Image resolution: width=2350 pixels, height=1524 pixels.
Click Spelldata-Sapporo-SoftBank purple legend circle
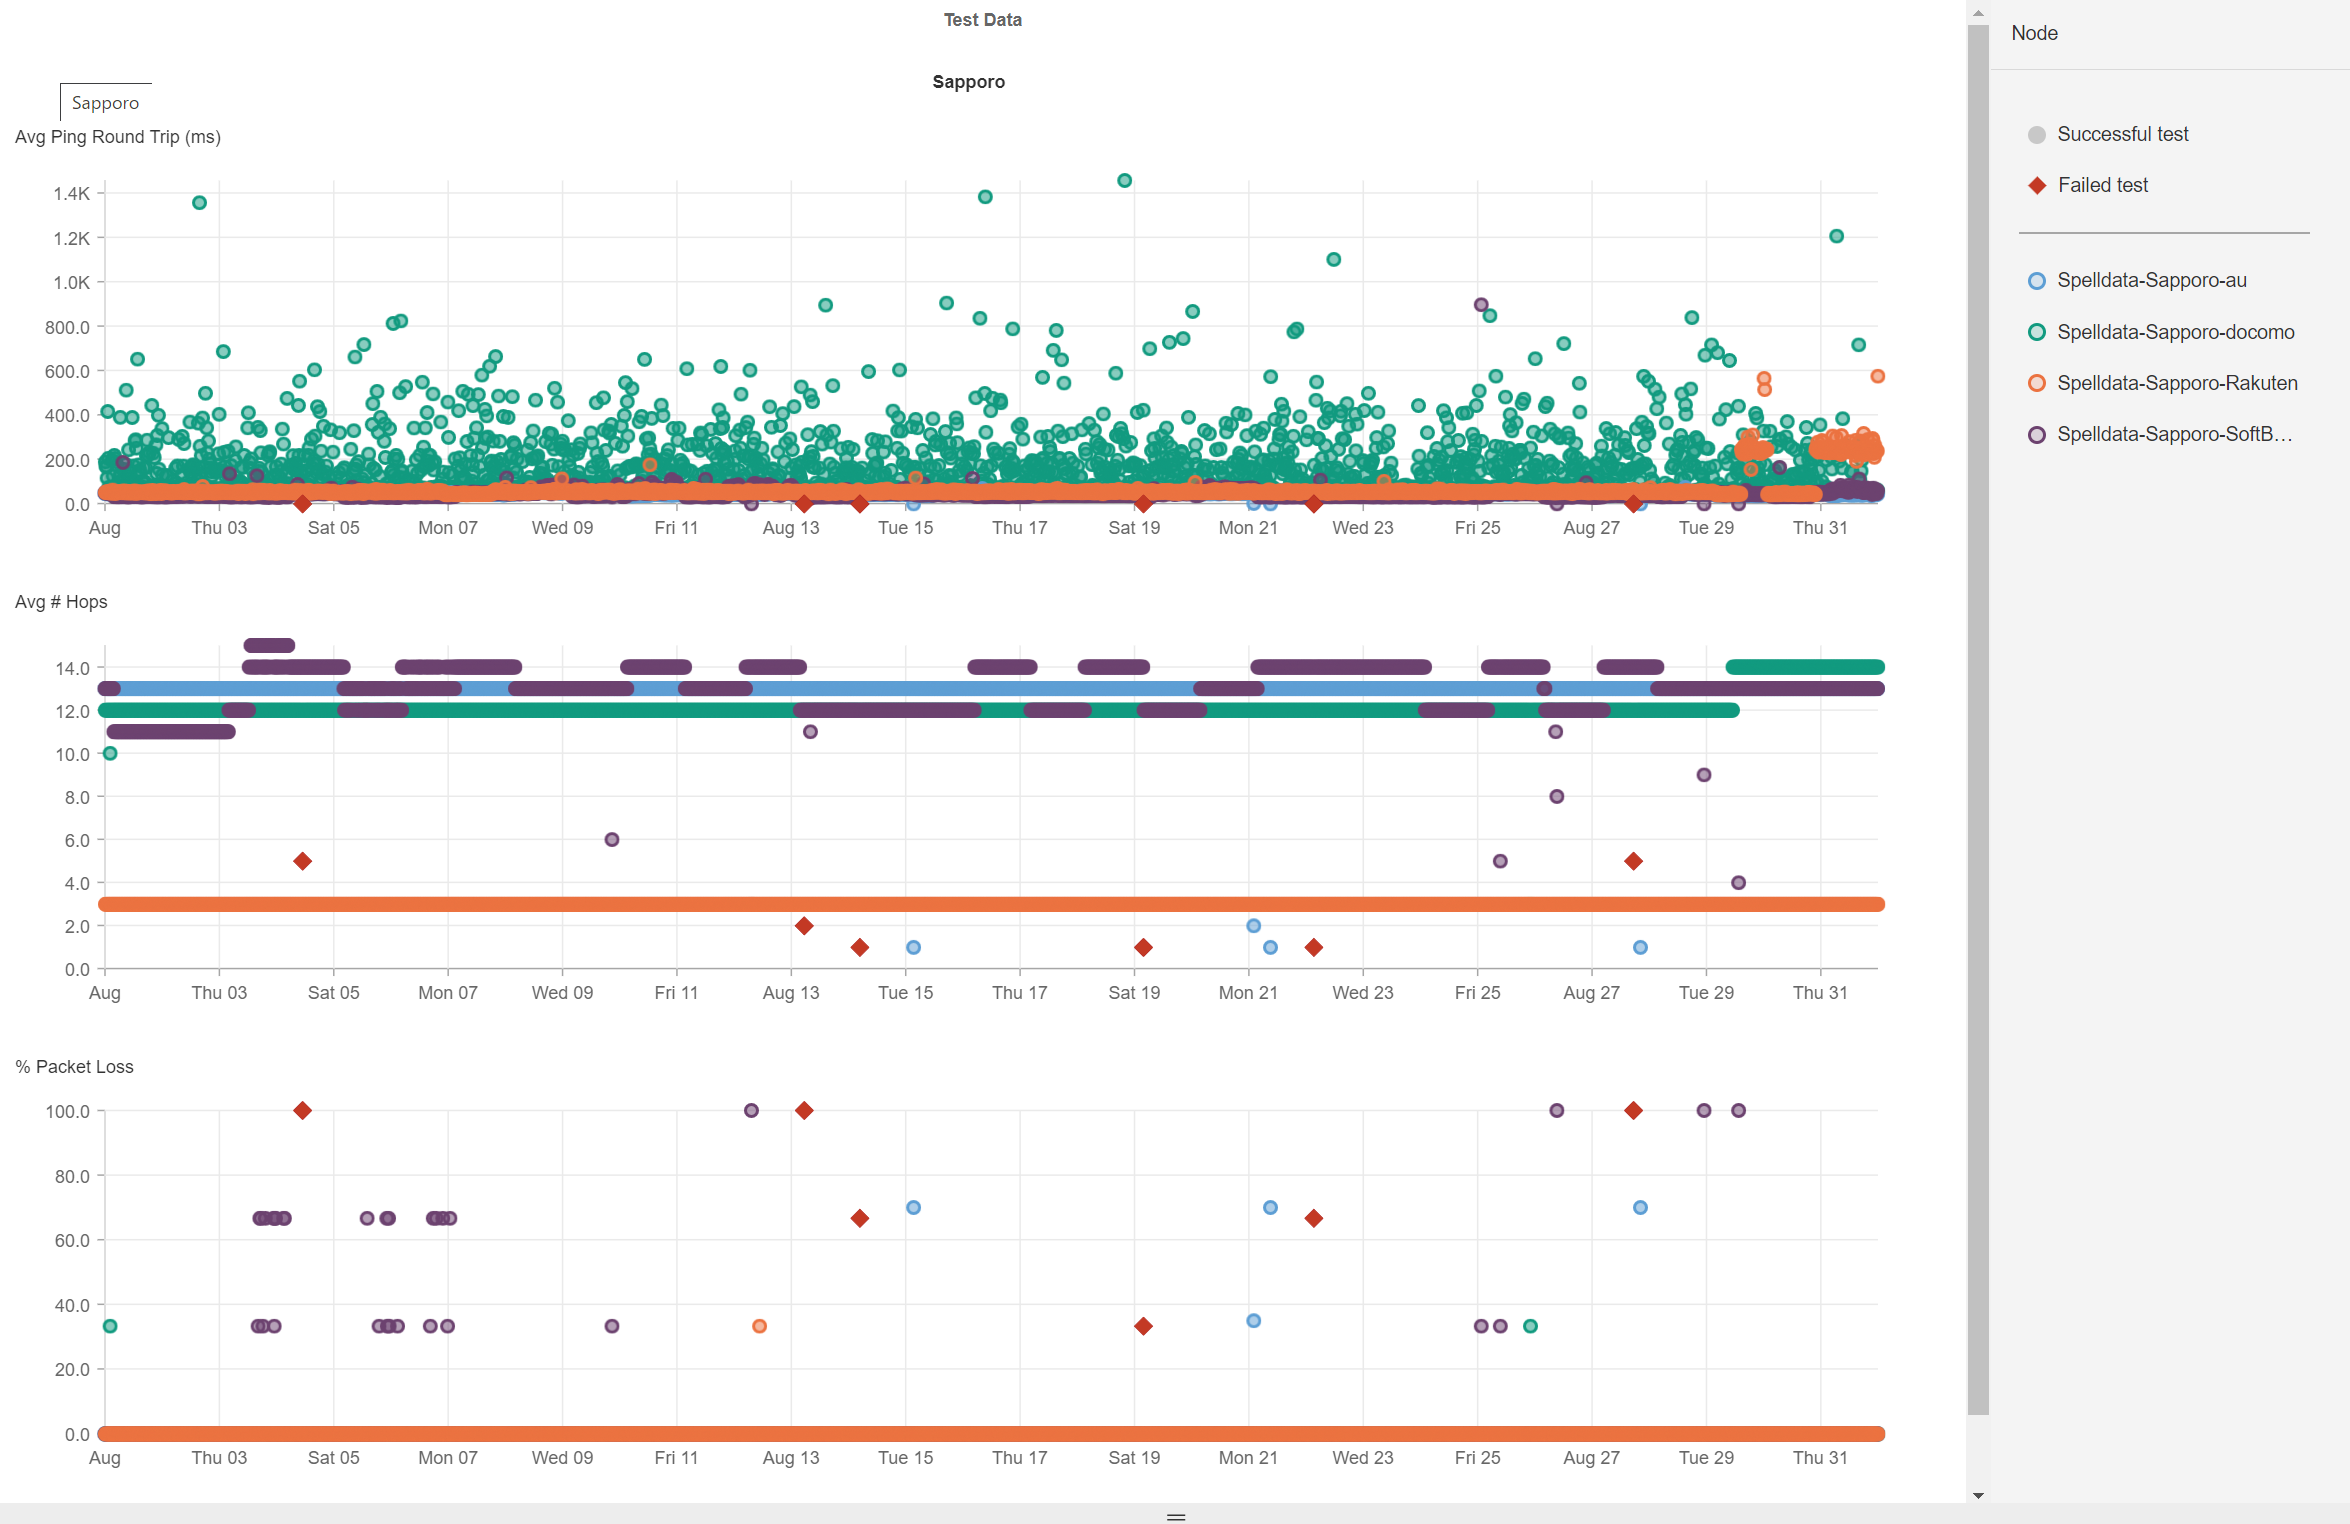tap(2036, 435)
